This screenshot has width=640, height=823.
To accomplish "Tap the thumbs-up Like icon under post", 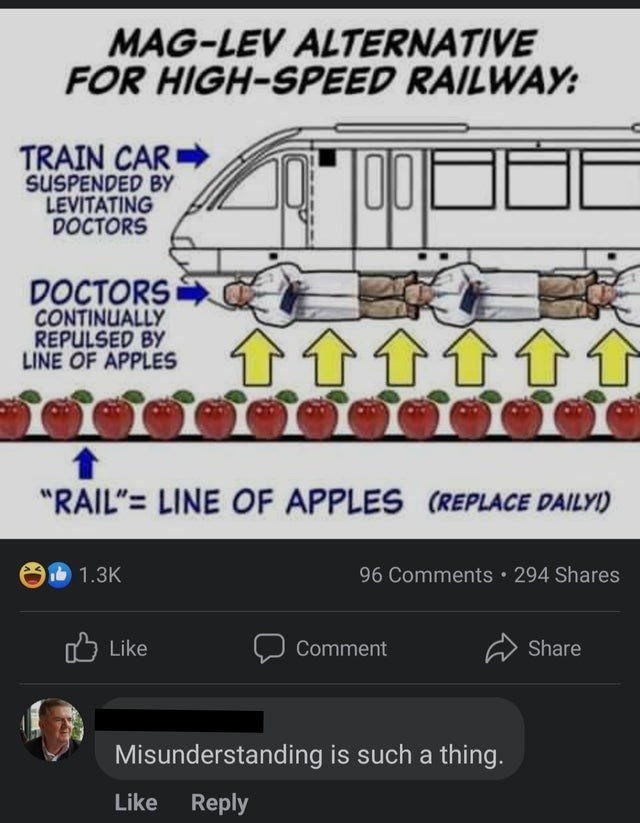I will pos(81,648).
